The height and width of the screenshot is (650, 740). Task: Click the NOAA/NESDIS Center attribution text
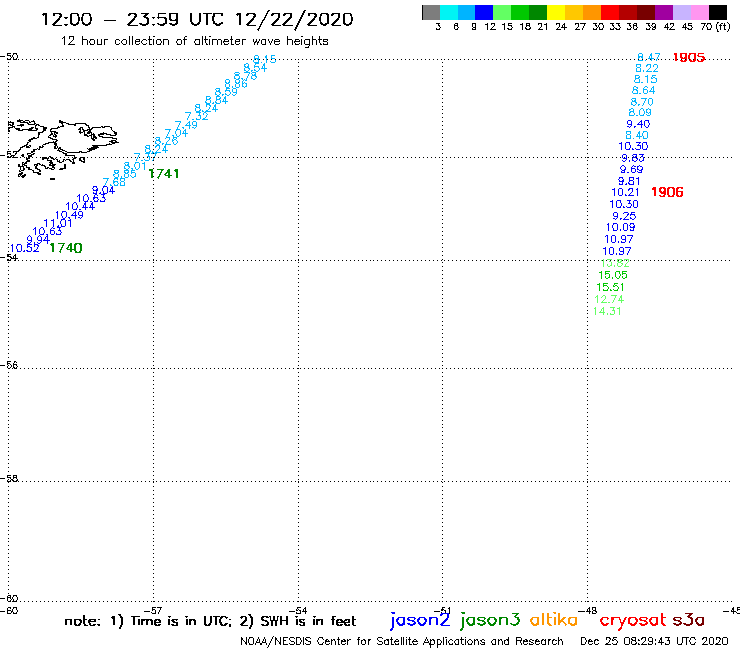(402, 641)
